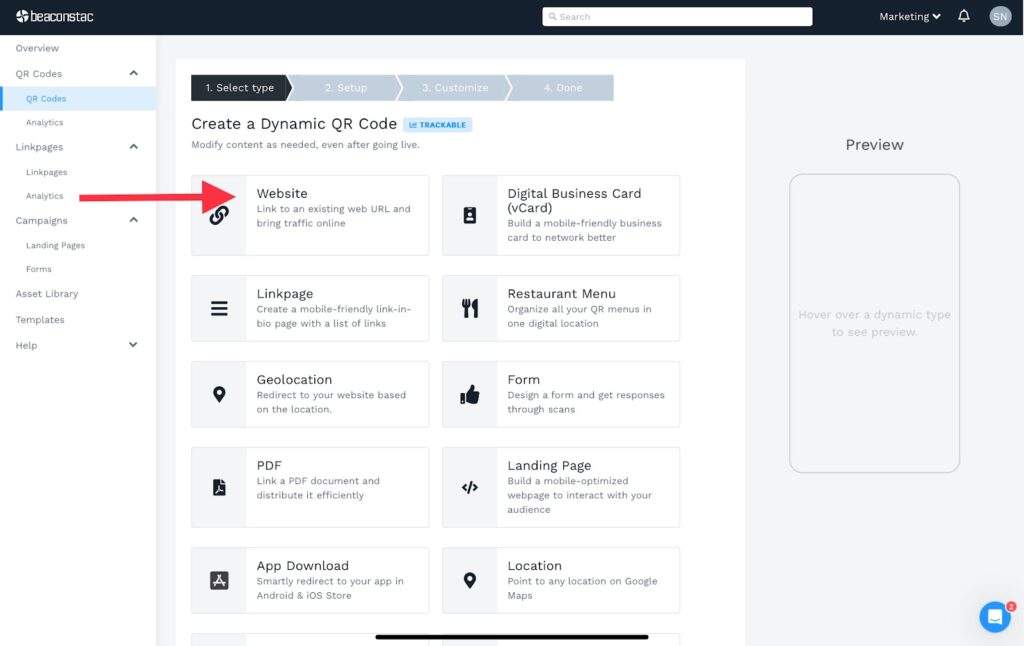This screenshot has height=646, width=1024.
Task: Open the Templates page
Action: point(40,319)
